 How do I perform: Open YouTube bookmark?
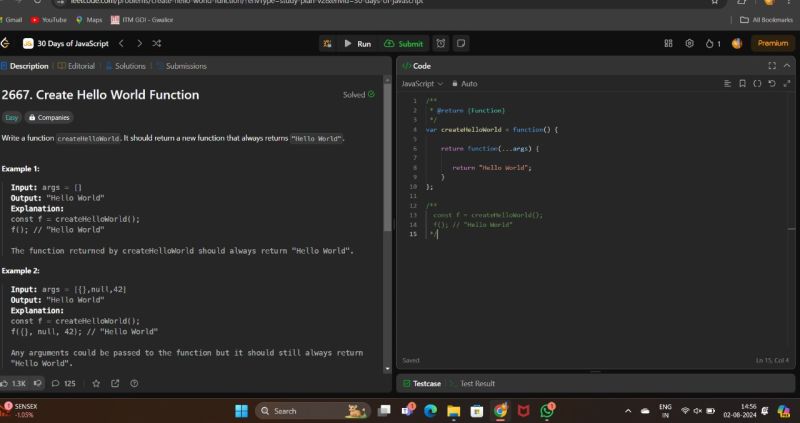(x=48, y=20)
